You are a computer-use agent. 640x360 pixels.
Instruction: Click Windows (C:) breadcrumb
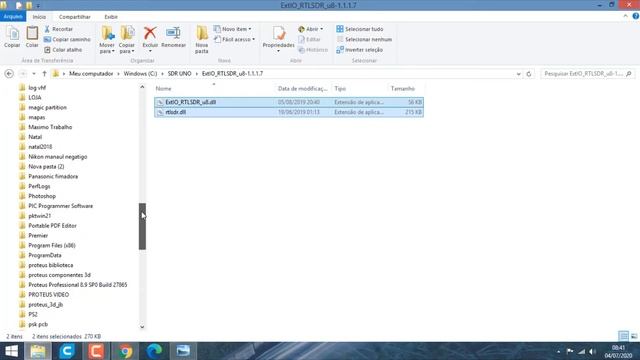coord(140,74)
